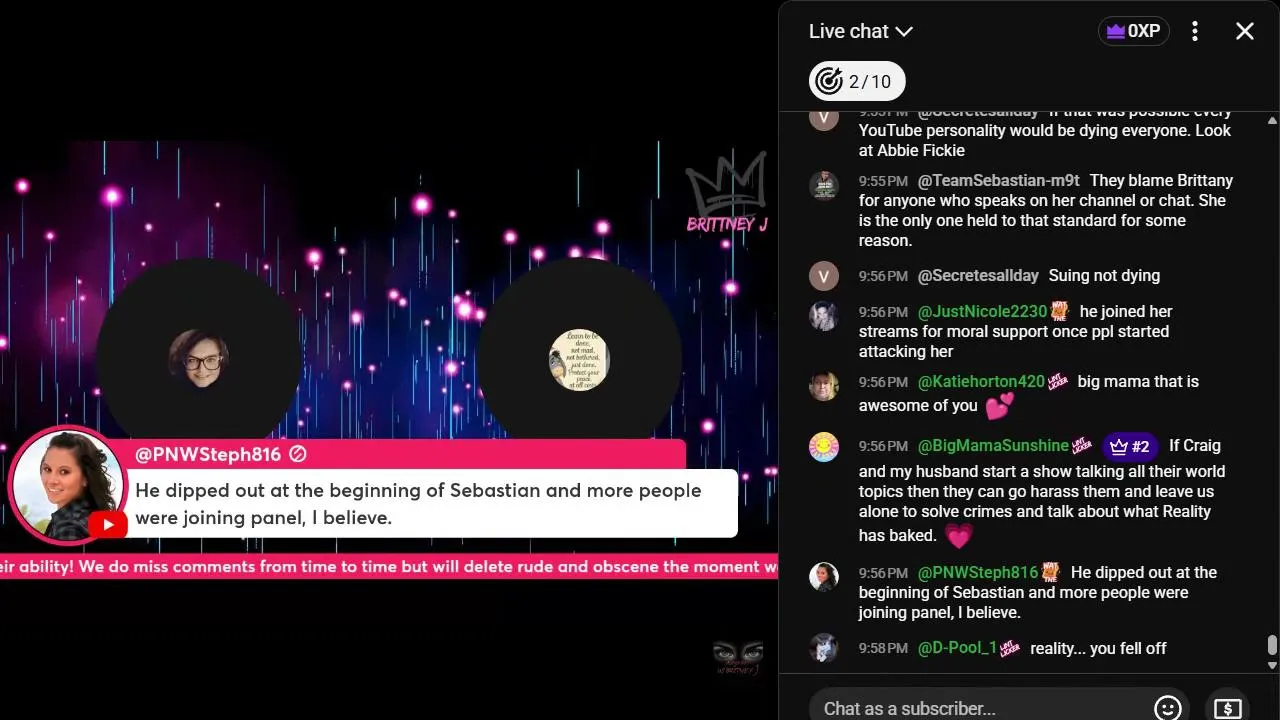Open the chat three-dot options menu
Image resolution: width=1280 pixels, height=720 pixels.
(x=1194, y=31)
